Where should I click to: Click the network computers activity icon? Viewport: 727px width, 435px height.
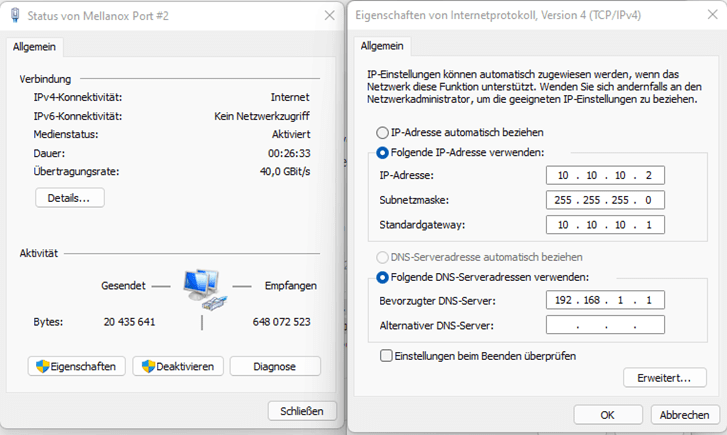click(204, 289)
